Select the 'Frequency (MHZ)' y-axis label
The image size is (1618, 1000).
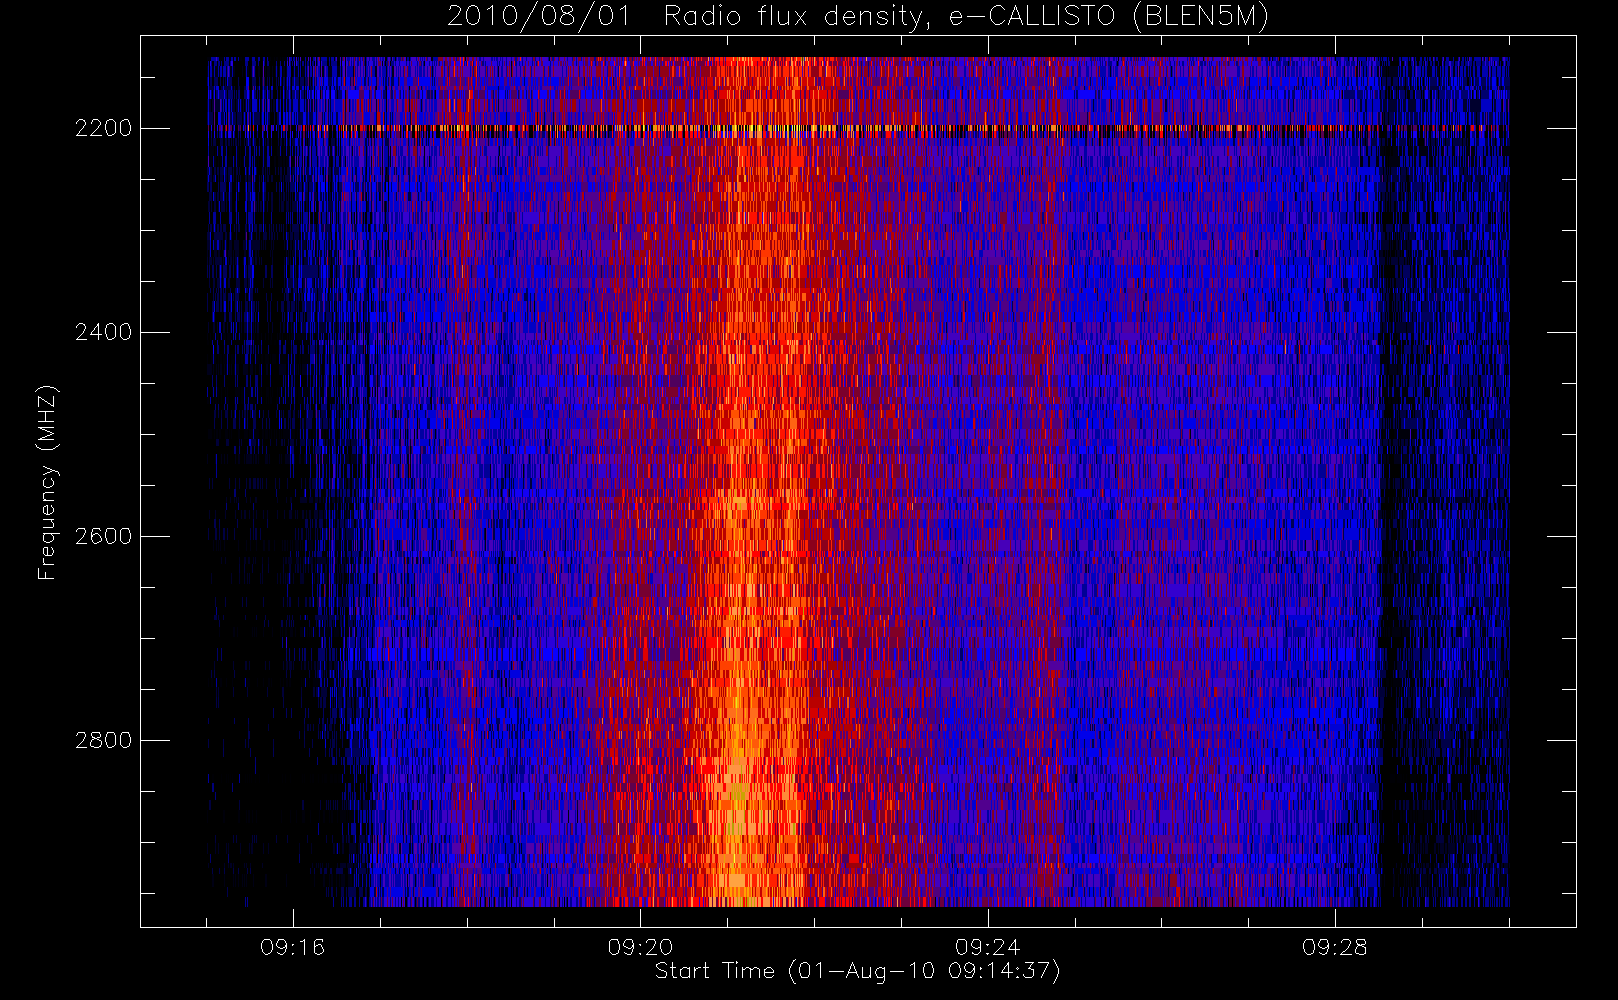[47, 482]
